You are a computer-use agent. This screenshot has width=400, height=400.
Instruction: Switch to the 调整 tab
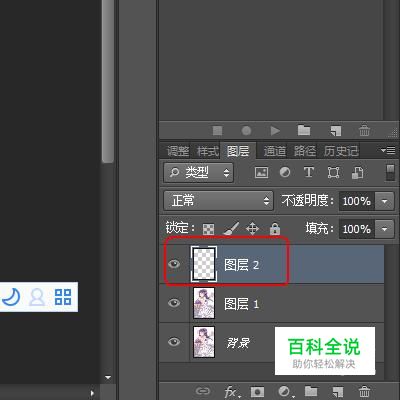click(178, 151)
